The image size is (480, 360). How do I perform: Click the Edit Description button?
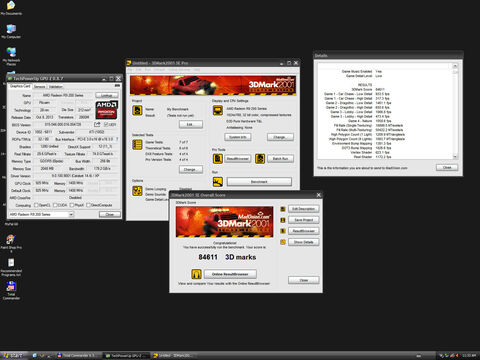coord(303,209)
